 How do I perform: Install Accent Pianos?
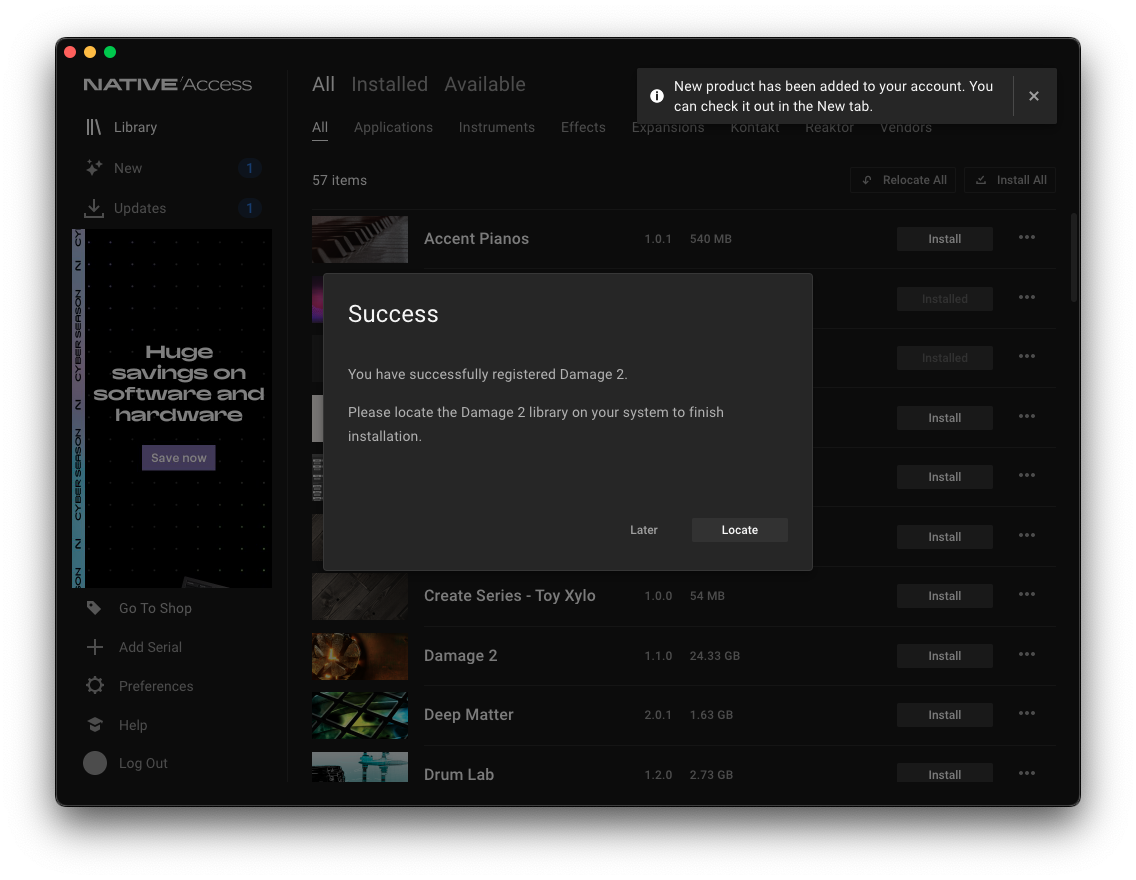(x=945, y=239)
